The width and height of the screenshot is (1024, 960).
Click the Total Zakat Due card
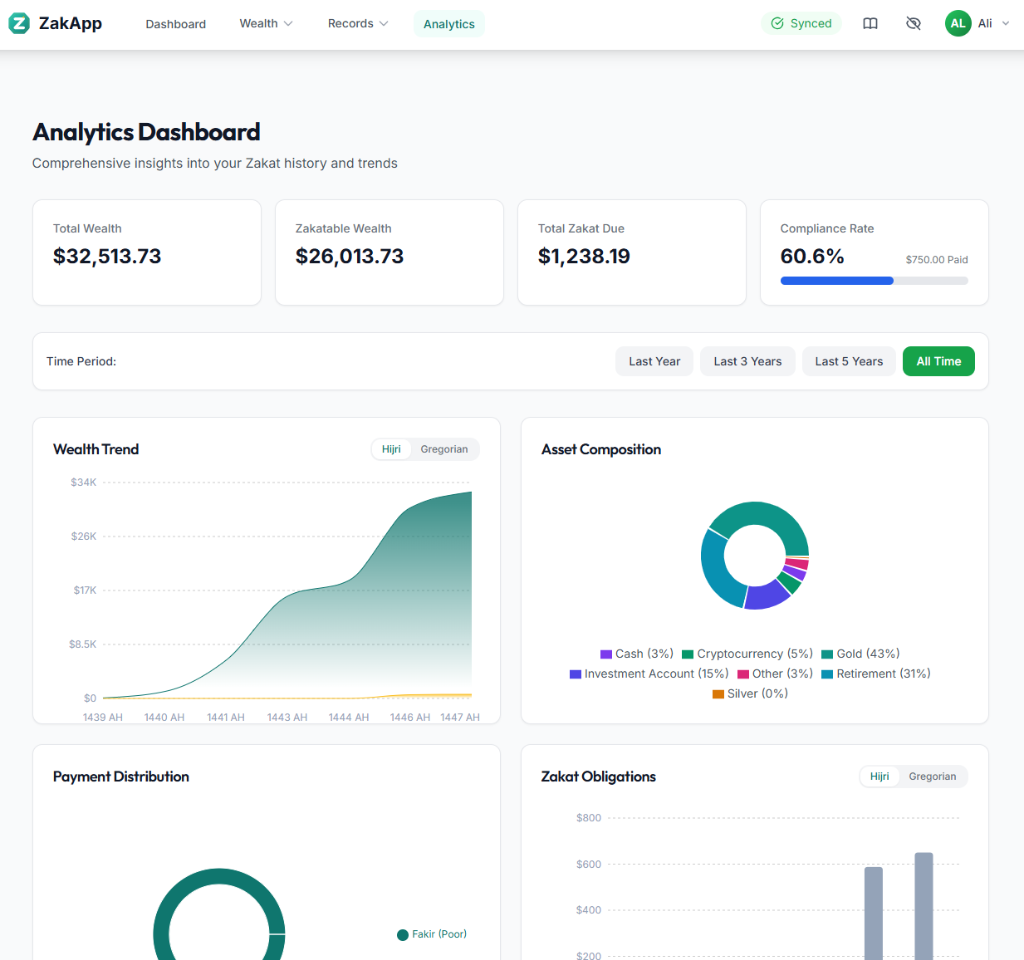631,252
